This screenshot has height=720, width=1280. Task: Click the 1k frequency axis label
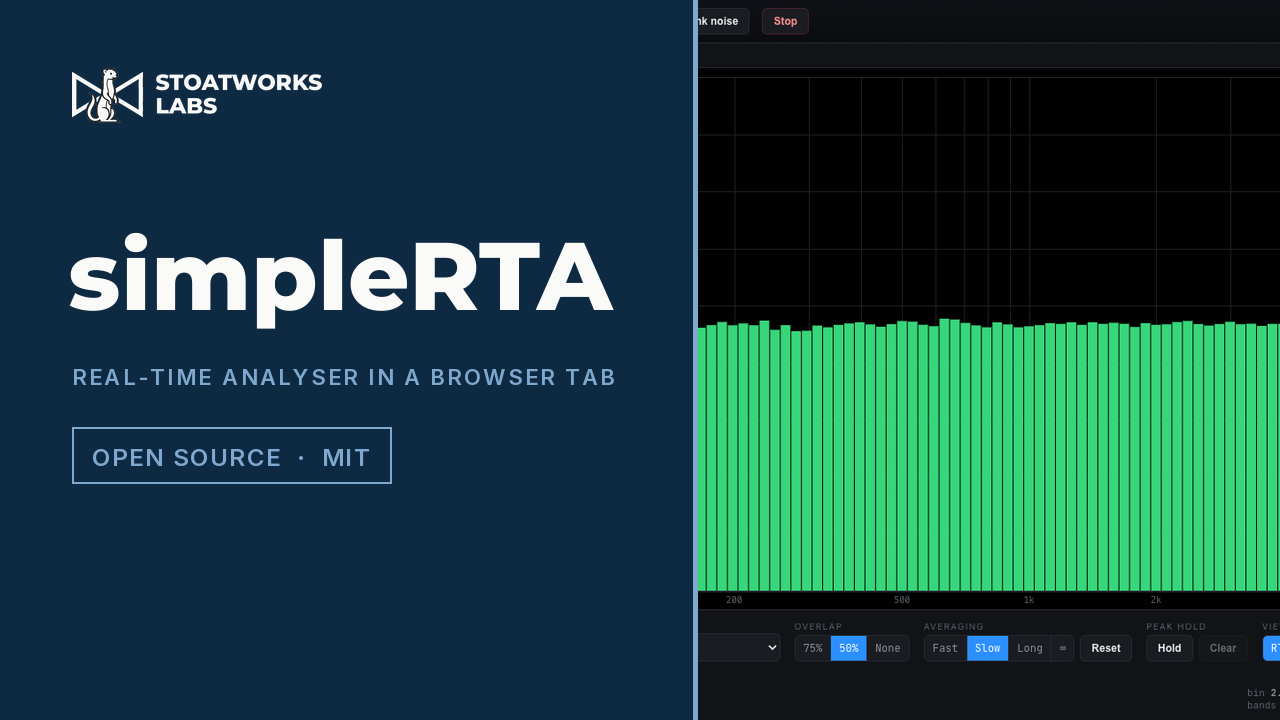(x=1029, y=600)
